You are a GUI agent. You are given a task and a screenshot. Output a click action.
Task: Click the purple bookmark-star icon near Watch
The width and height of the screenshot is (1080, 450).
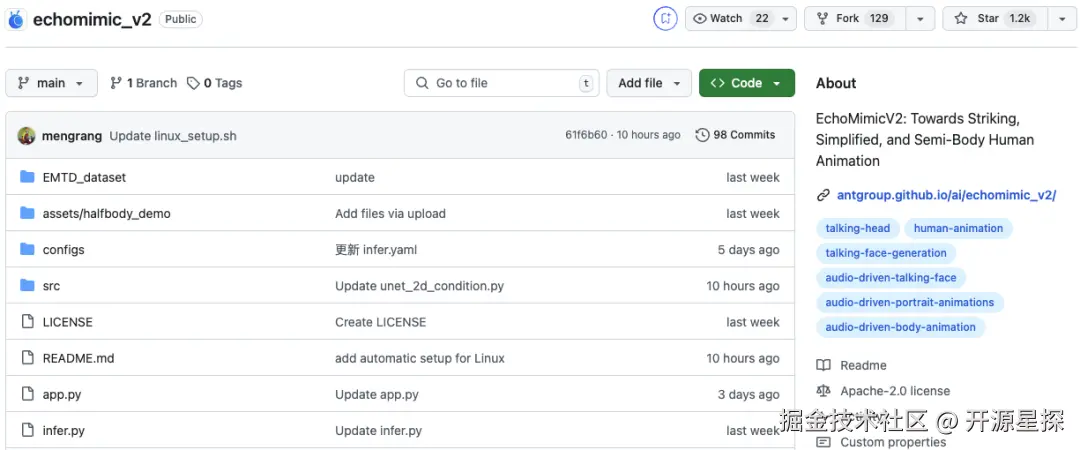(x=665, y=18)
